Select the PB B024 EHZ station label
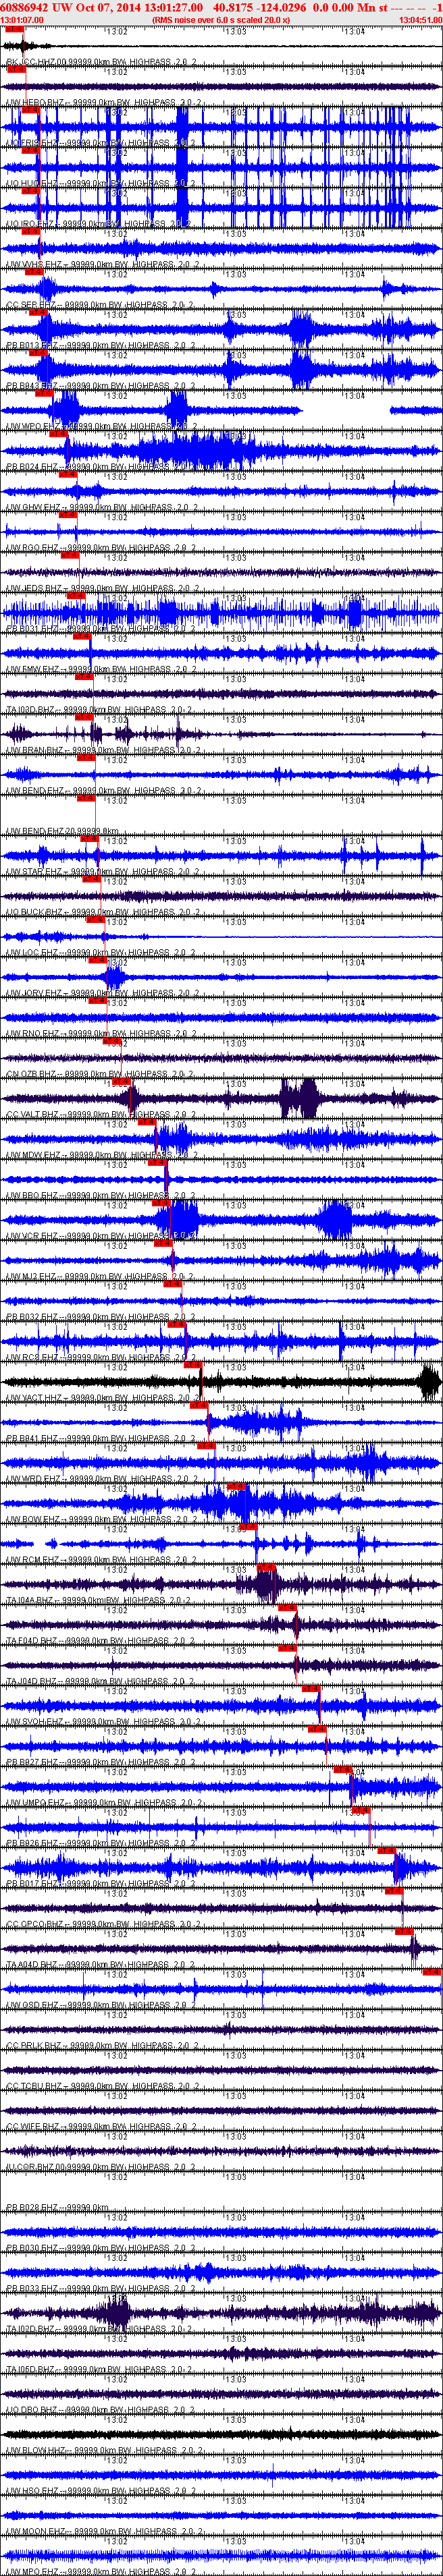The image size is (443, 2576). pos(102,467)
